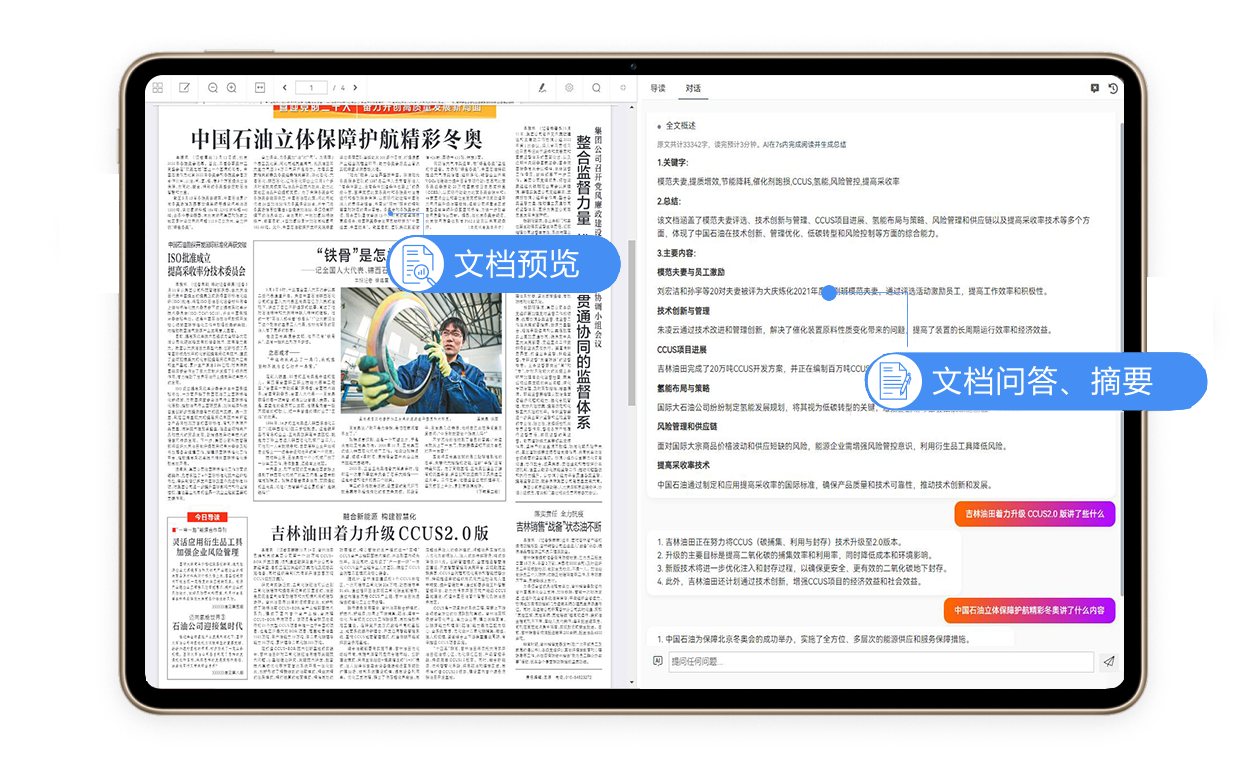The width and height of the screenshot is (1258, 770).
Task: Open the conversation history icon
Action: [1113, 88]
